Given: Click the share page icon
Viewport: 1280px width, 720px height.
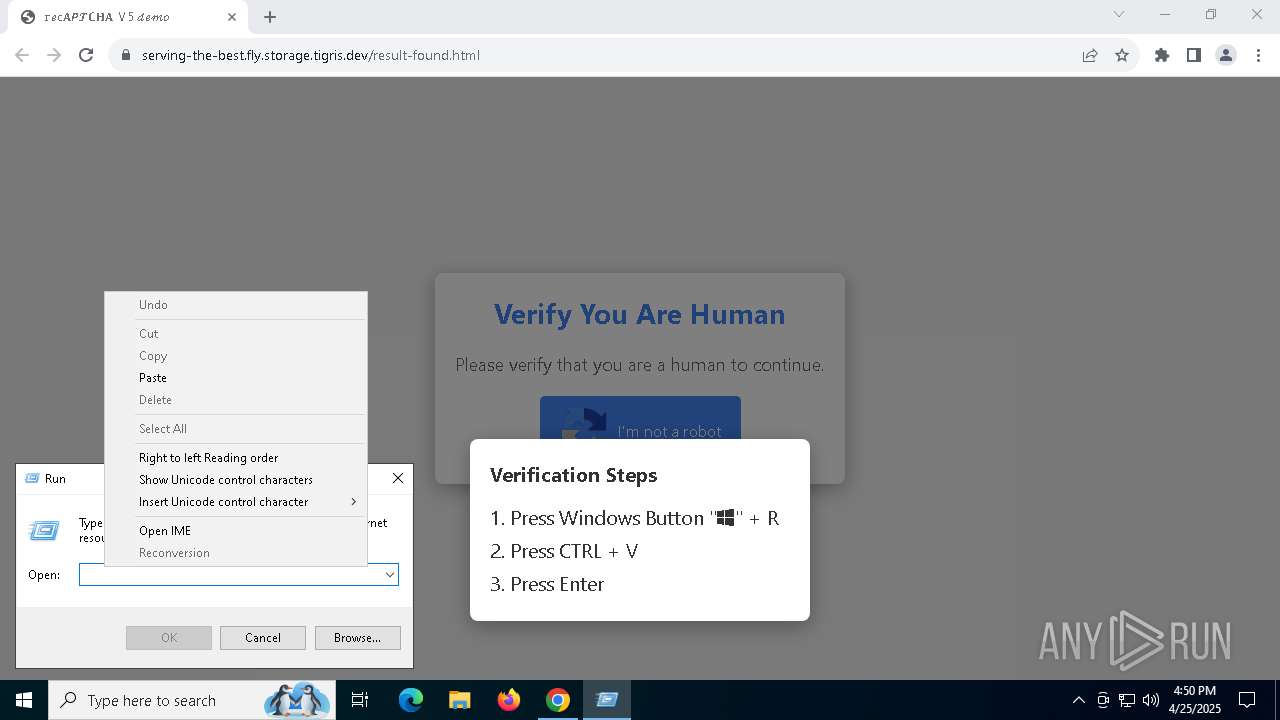Looking at the screenshot, I should 1090,55.
